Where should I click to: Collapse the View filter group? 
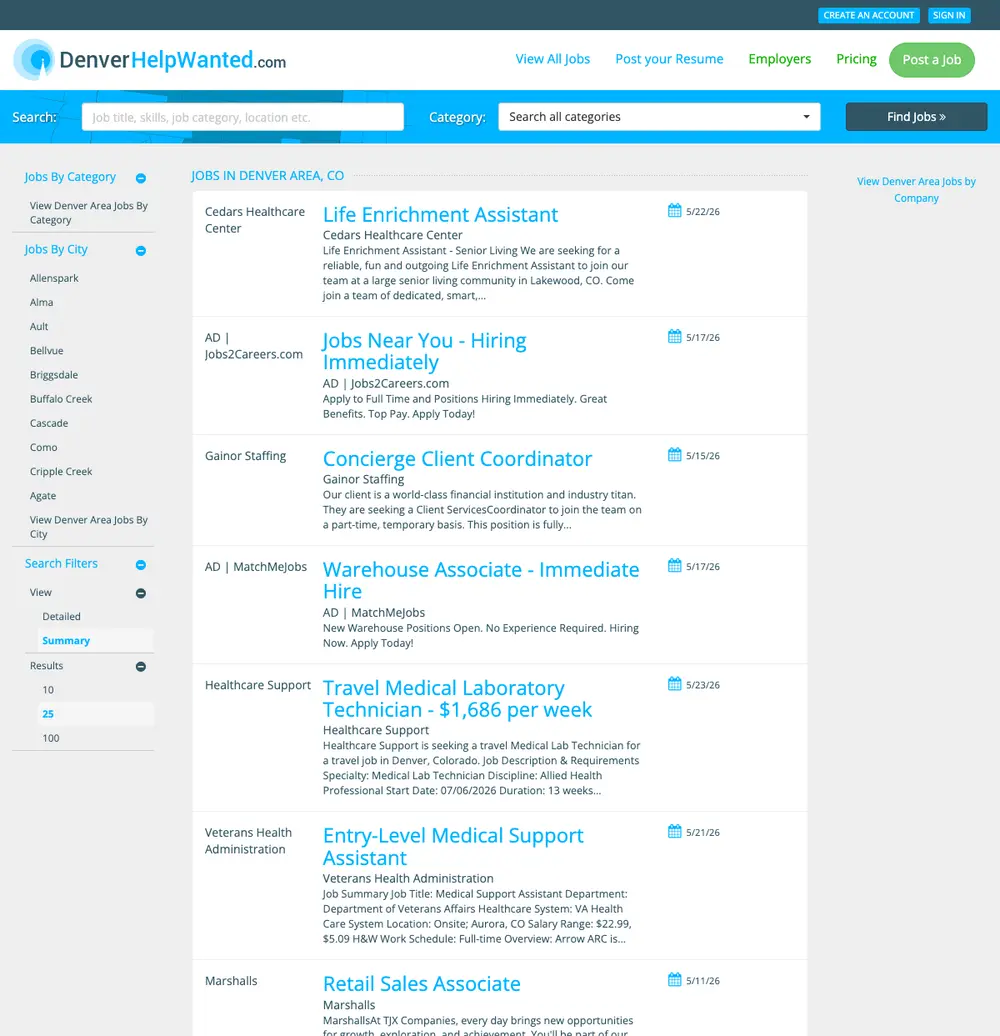[141, 593]
